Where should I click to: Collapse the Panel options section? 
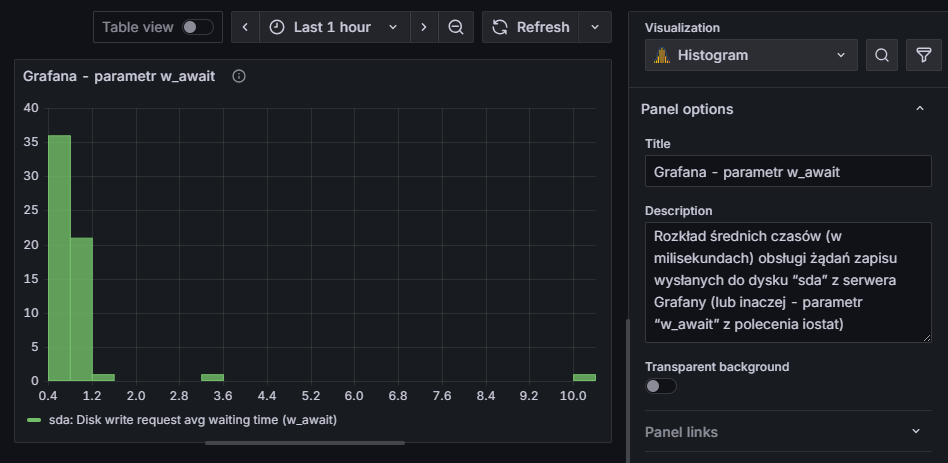point(919,109)
